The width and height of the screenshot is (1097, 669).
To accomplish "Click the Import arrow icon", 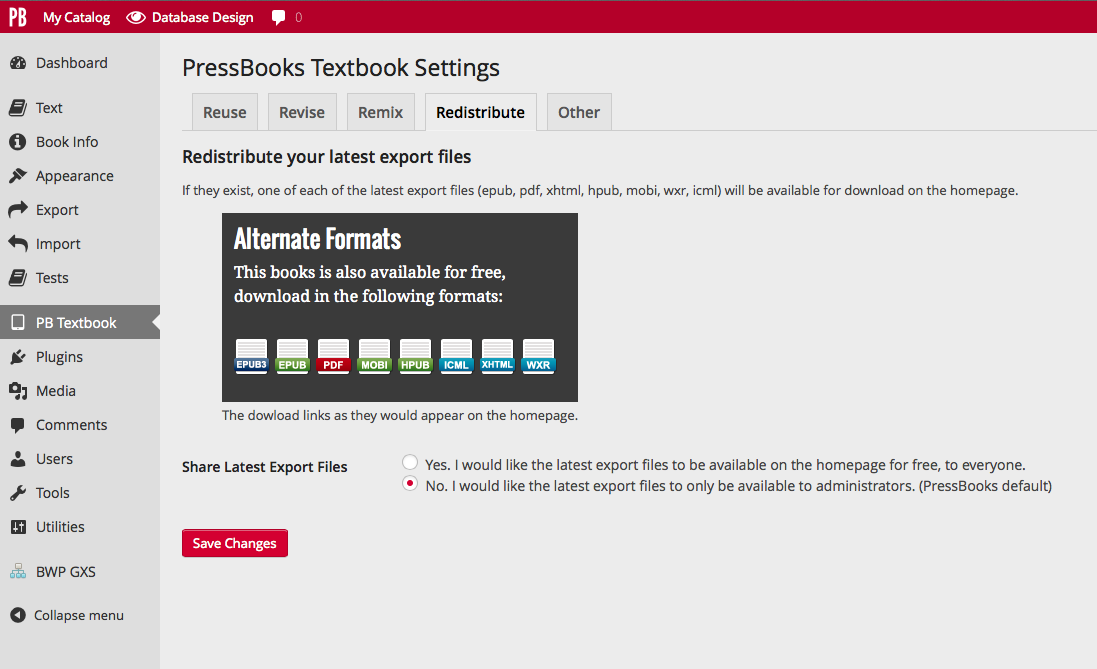I will pos(17,244).
